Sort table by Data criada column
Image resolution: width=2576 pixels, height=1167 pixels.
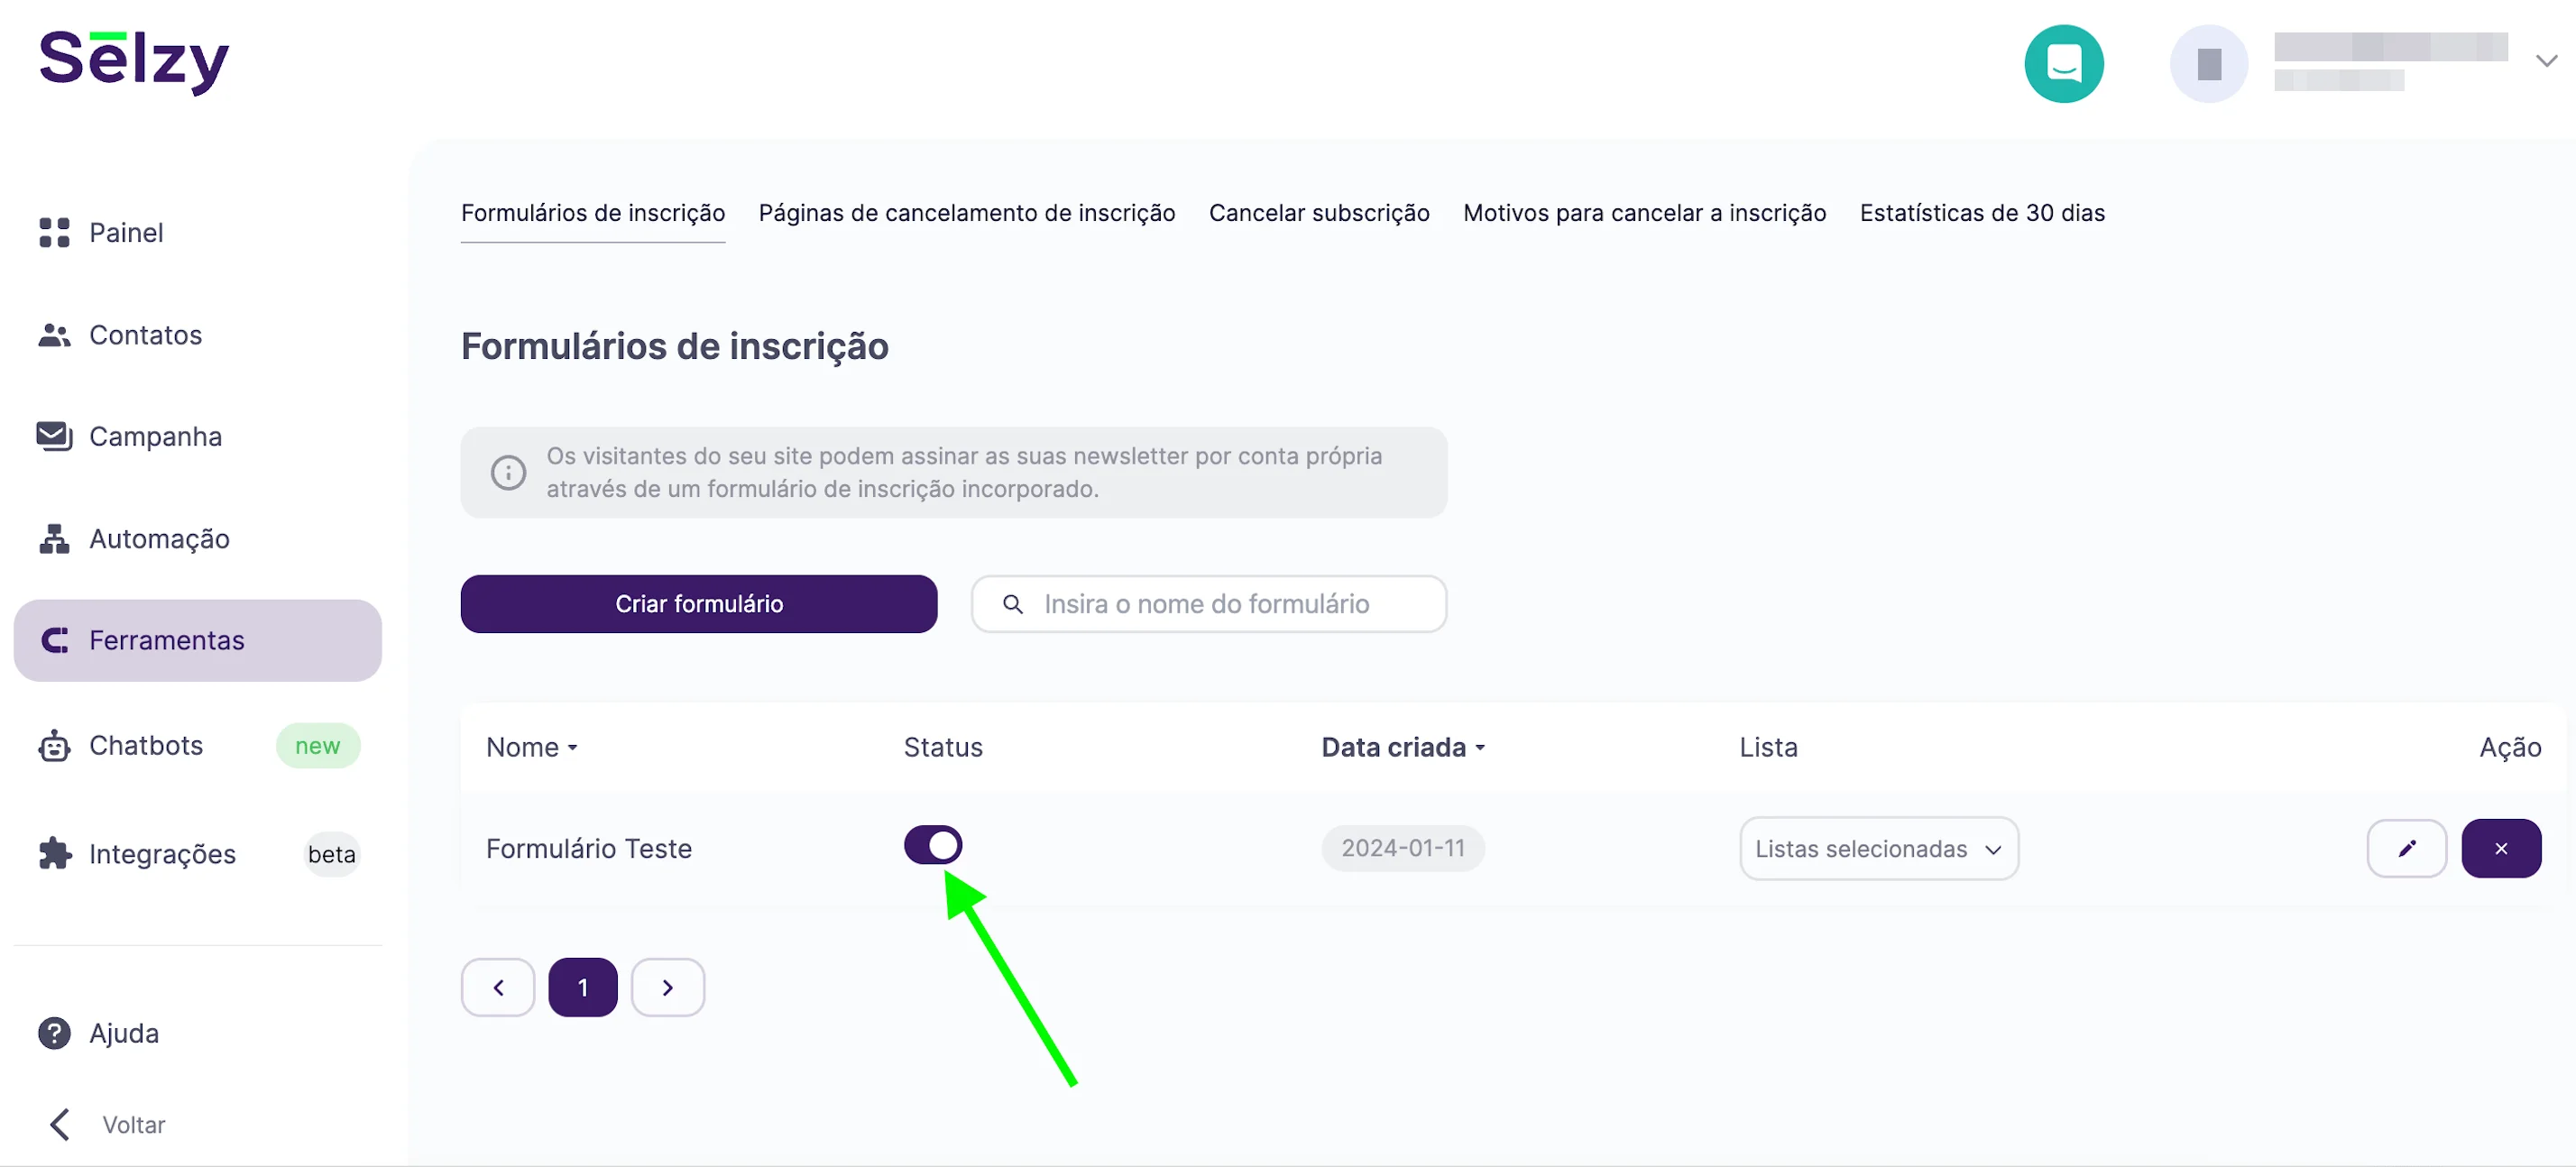[x=1403, y=747]
